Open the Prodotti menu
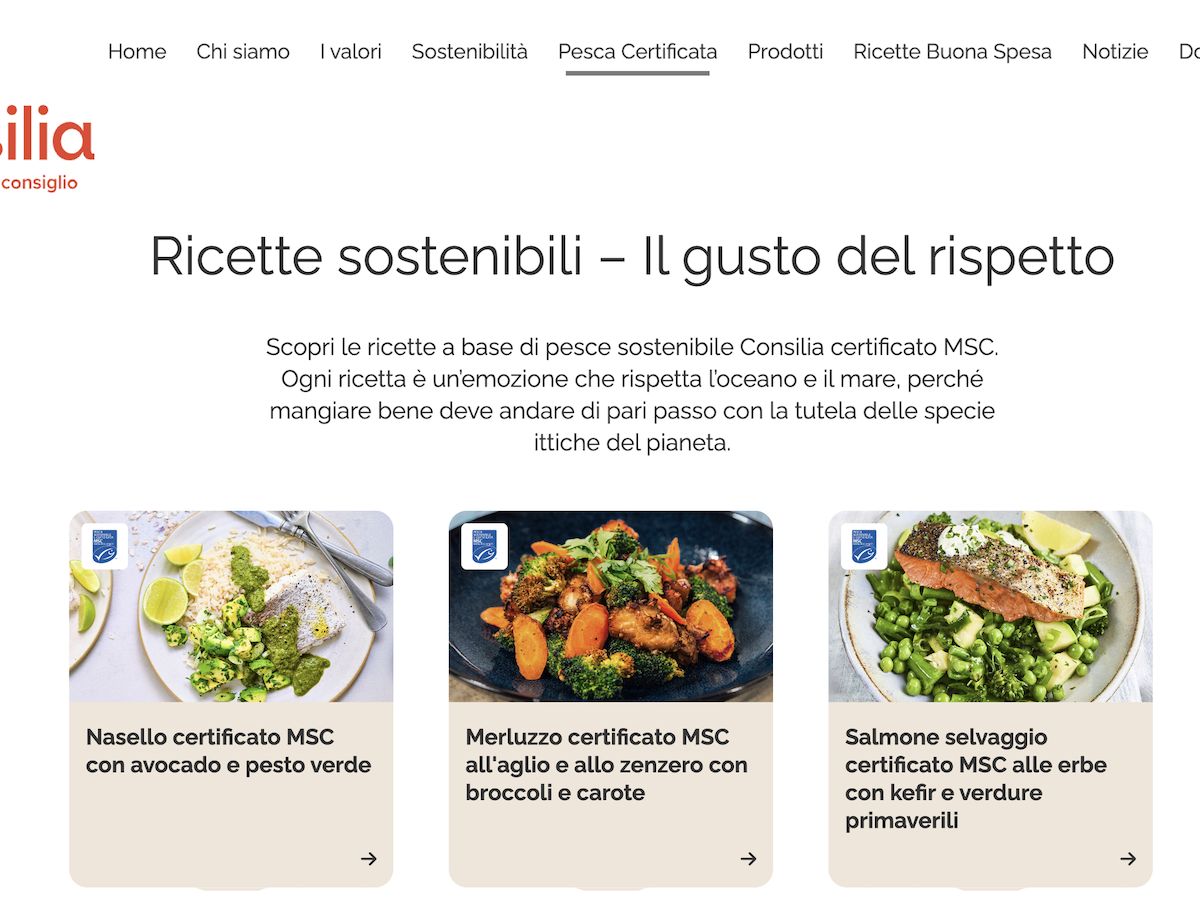Screen dimensions: 1200x900 pos(786,52)
